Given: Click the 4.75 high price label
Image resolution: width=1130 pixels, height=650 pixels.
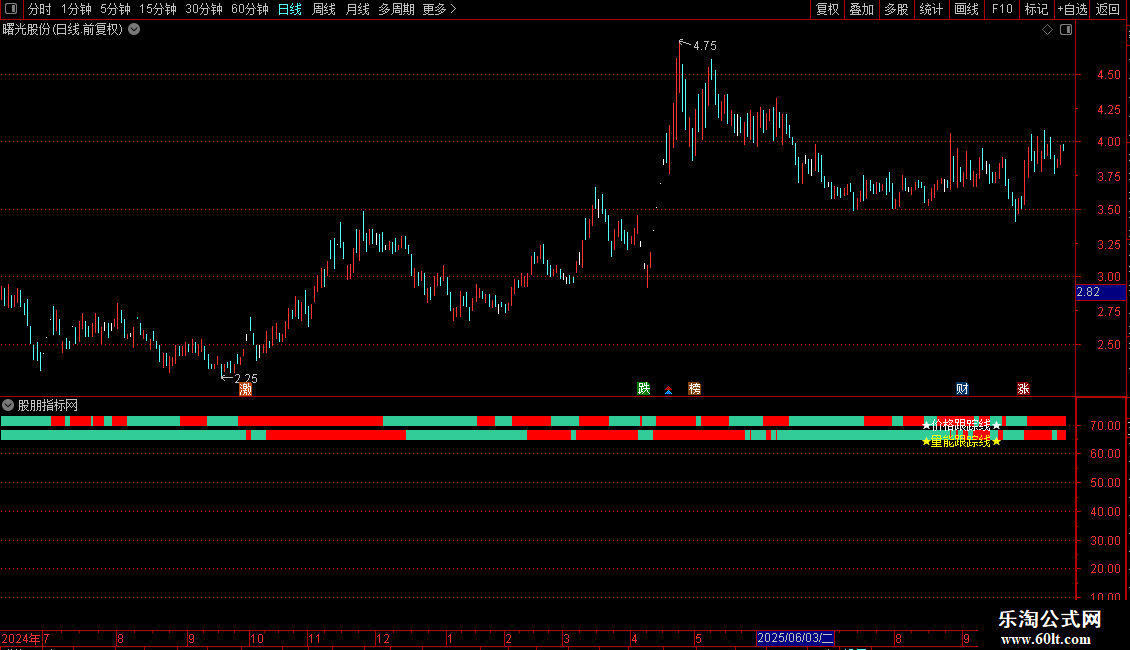Looking at the screenshot, I should pyautogui.click(x=704, y=45).
